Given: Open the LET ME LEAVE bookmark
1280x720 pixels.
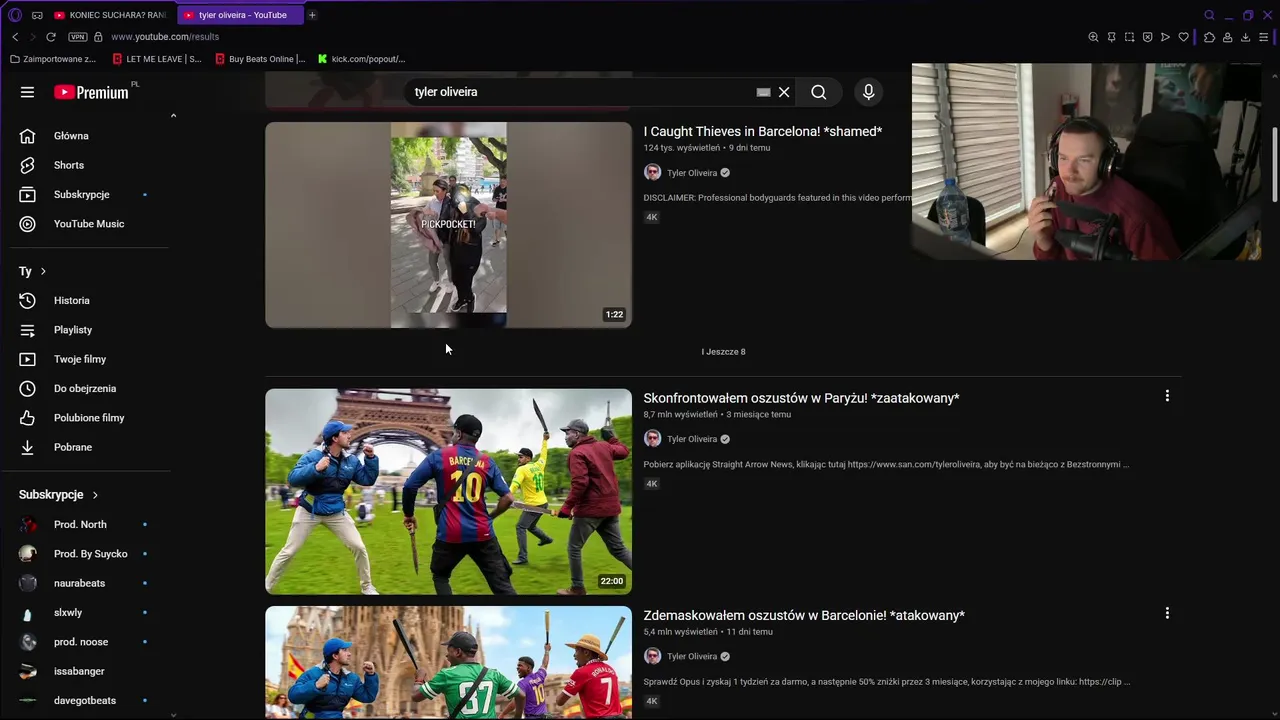Looking at the screenshot, I should coord(157,59).
